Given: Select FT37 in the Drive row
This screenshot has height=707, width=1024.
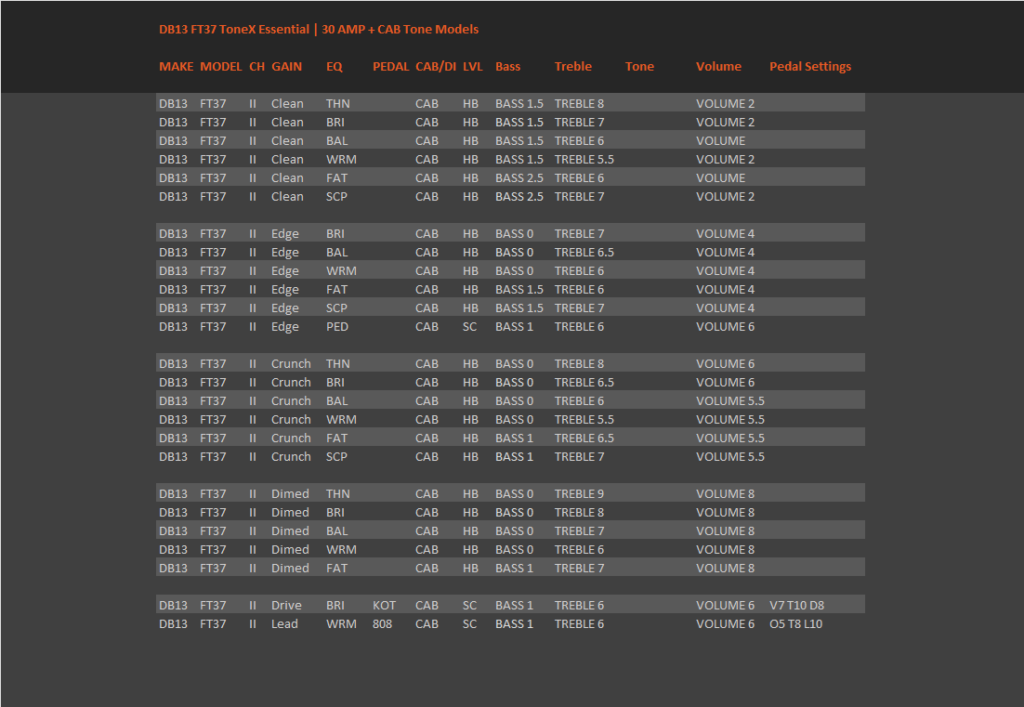Looking at the screenshot, I should tap(213, 606).
